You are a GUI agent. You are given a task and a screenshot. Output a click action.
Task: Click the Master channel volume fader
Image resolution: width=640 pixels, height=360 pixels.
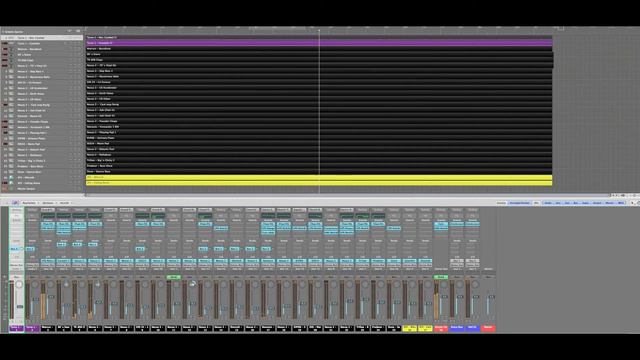coord(491,297)
